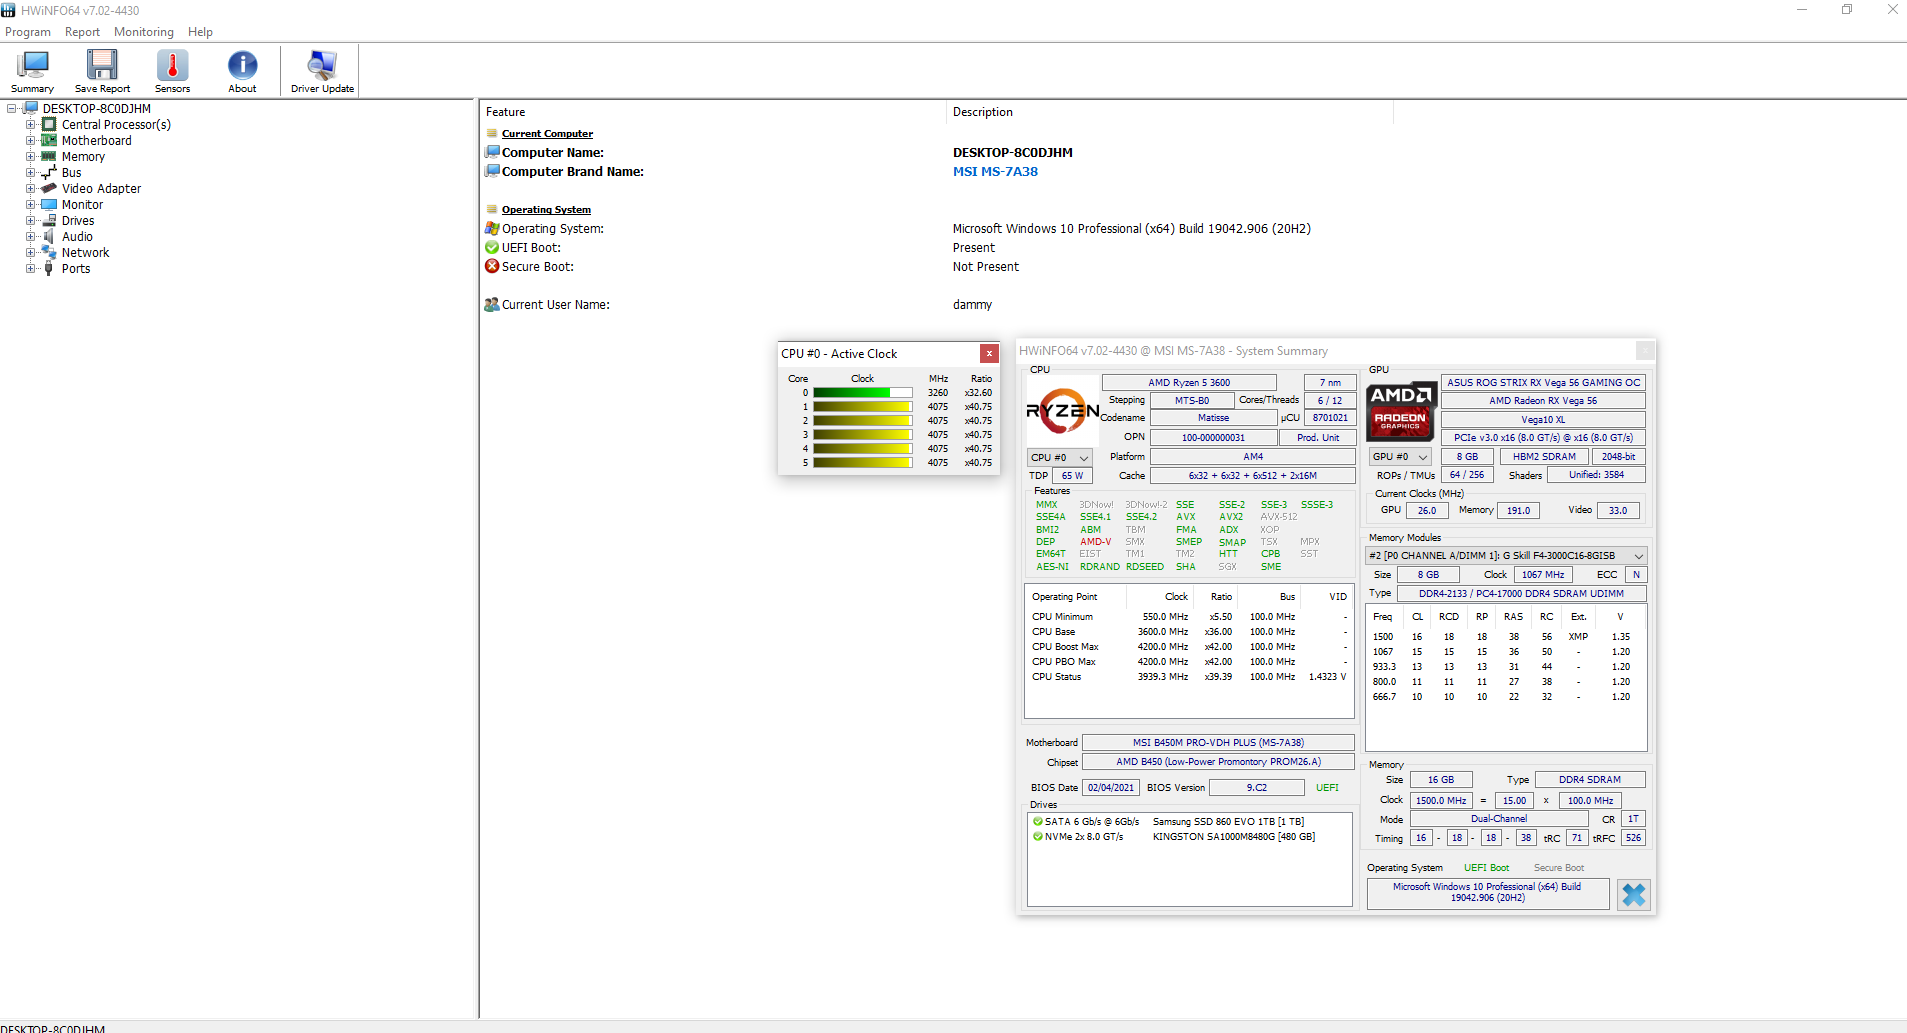Select the Drives icon in the tree
1907x1033 pixels.
click(x=48, y=221)
